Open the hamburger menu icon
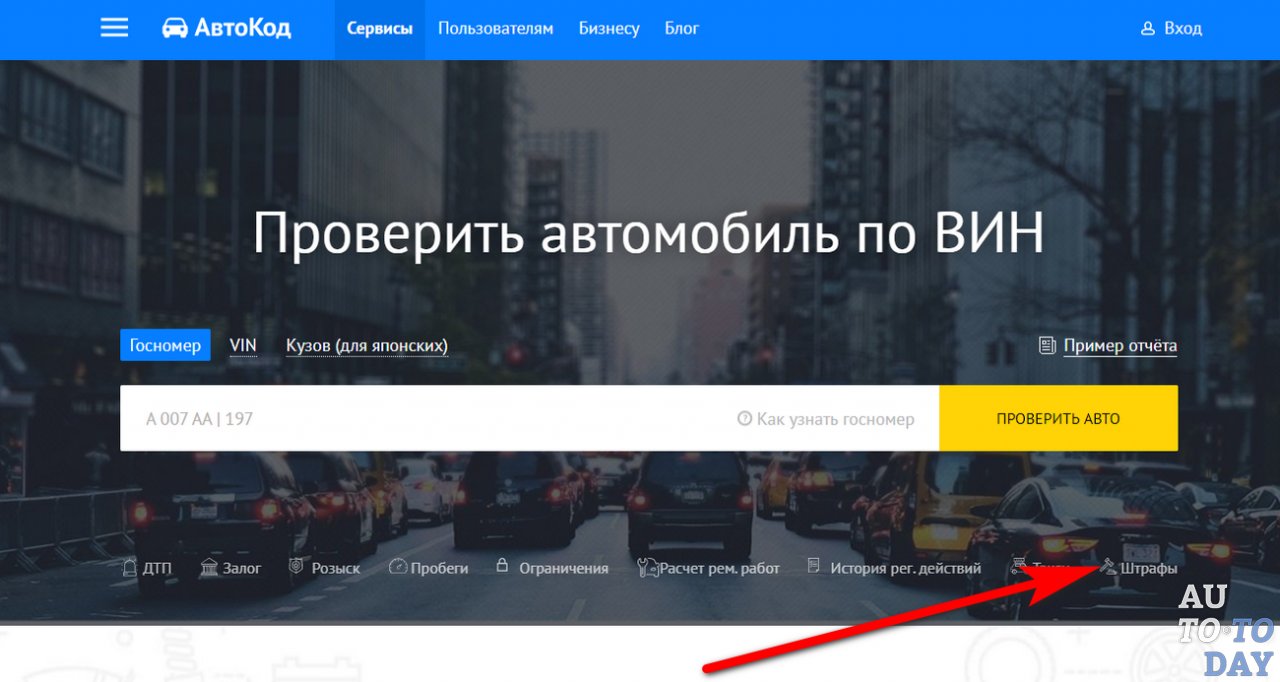 [x=114, y=28]
